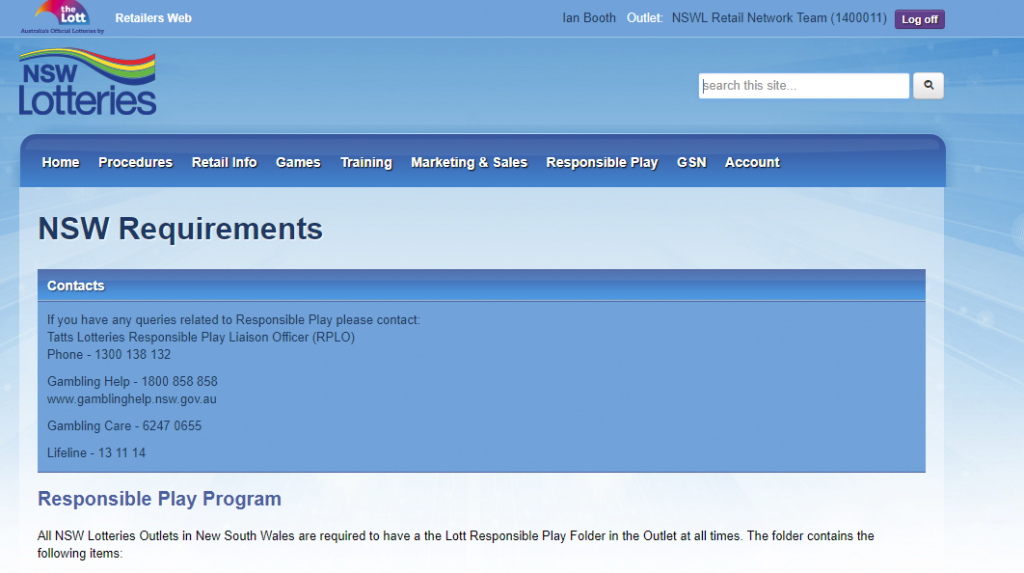Click the Contacts panel header
Screen dimensions: 1024x573
click(x=481, y=286)
